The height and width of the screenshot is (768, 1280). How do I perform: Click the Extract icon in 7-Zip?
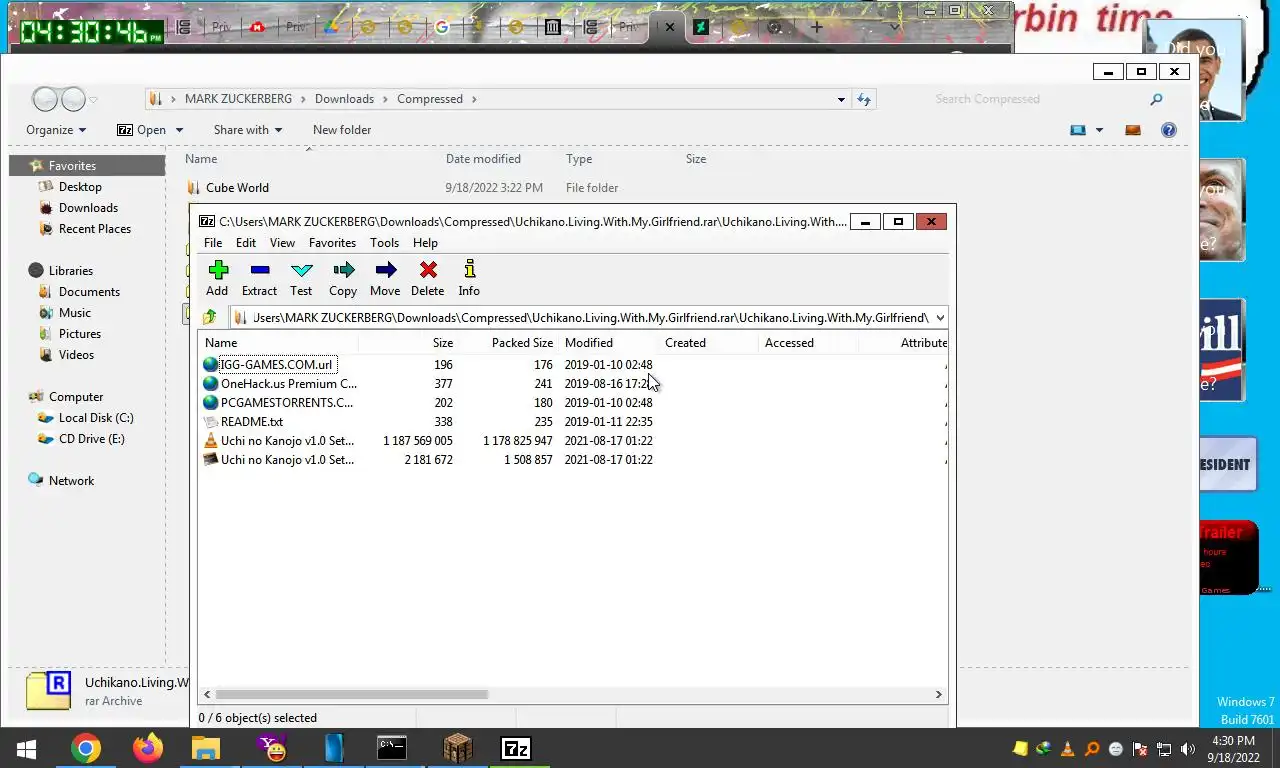(259, 278)
